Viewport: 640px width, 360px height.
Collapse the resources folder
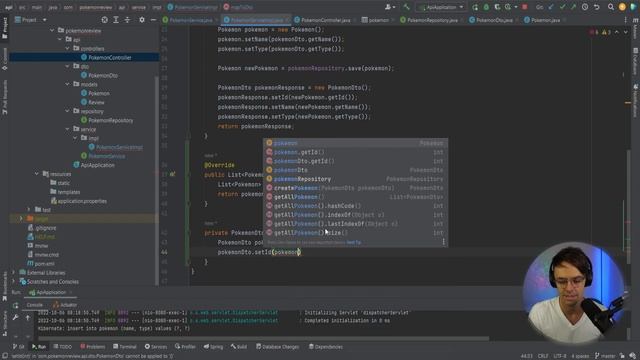37,174
